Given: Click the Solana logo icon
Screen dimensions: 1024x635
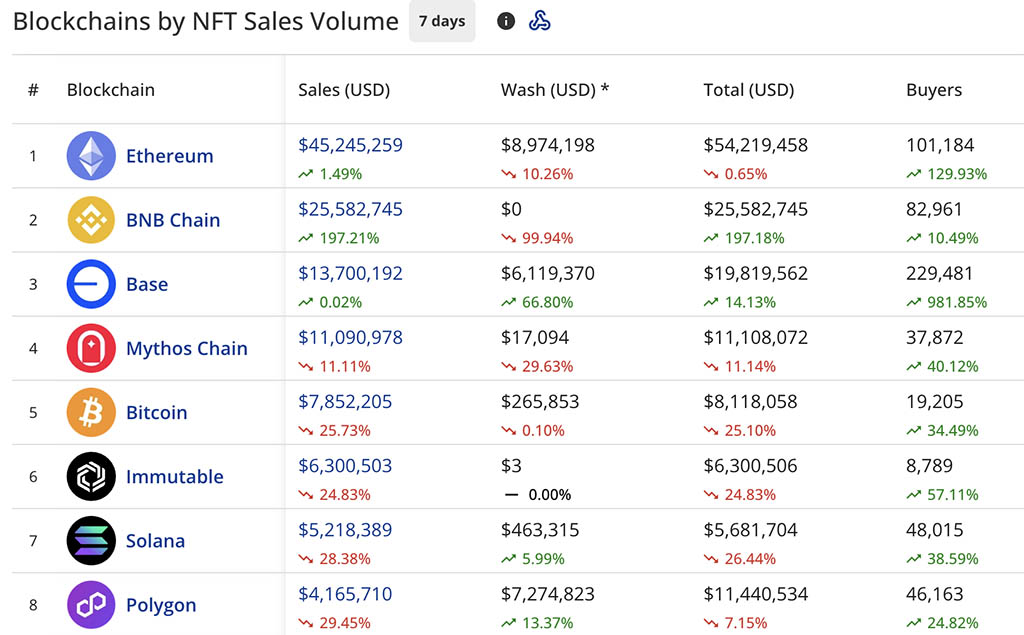Looking at the screenshot, I should pos(91,541).
